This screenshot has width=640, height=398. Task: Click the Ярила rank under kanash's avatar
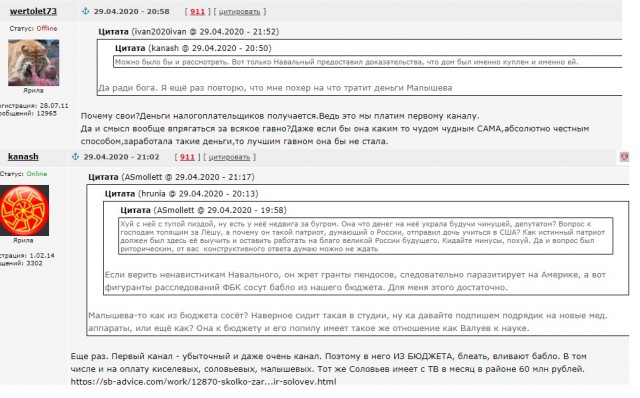[23, 240]
